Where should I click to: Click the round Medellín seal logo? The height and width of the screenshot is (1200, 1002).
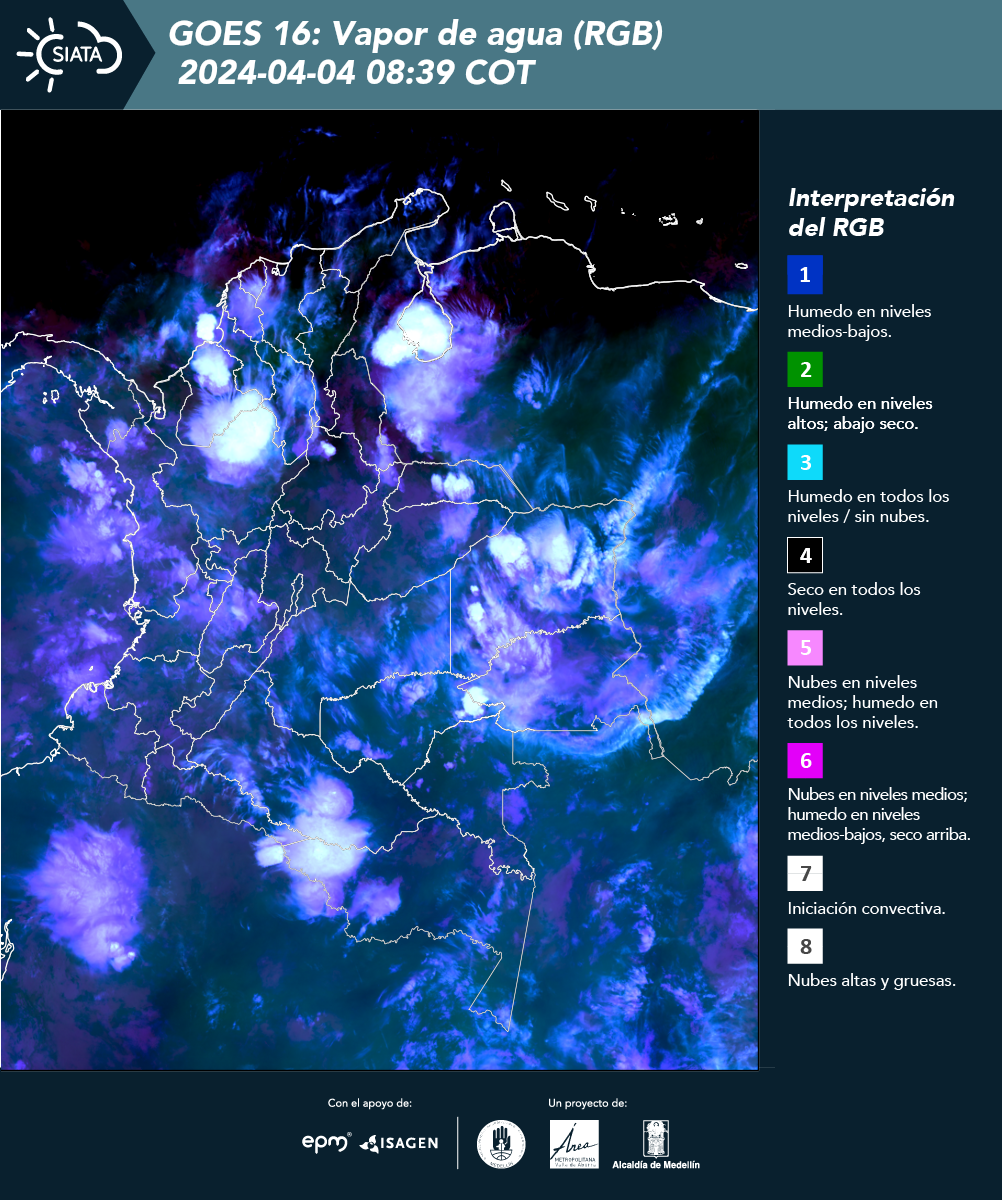click(501, 1144)
